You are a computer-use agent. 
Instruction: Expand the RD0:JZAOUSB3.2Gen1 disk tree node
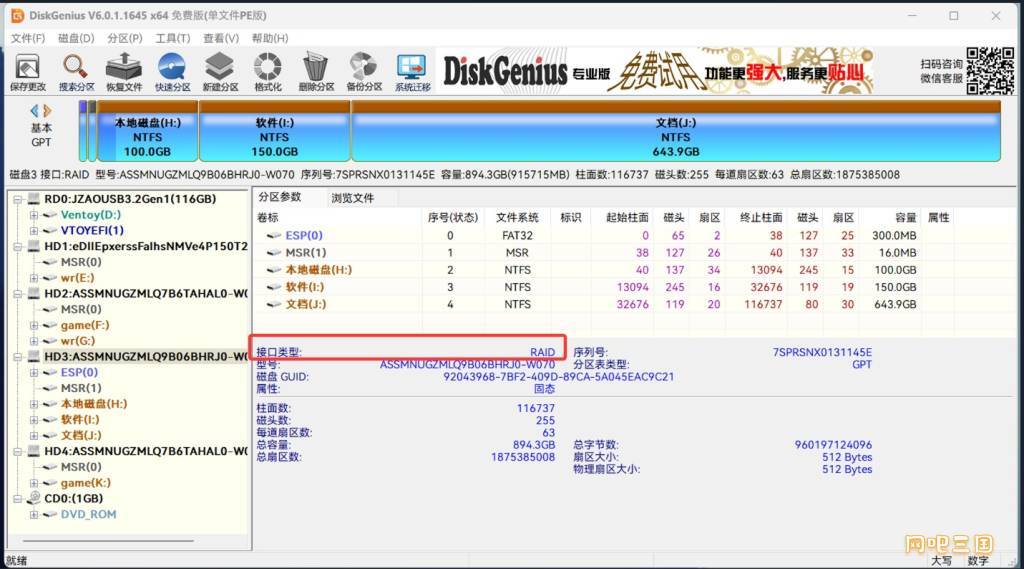coord(19,199)
